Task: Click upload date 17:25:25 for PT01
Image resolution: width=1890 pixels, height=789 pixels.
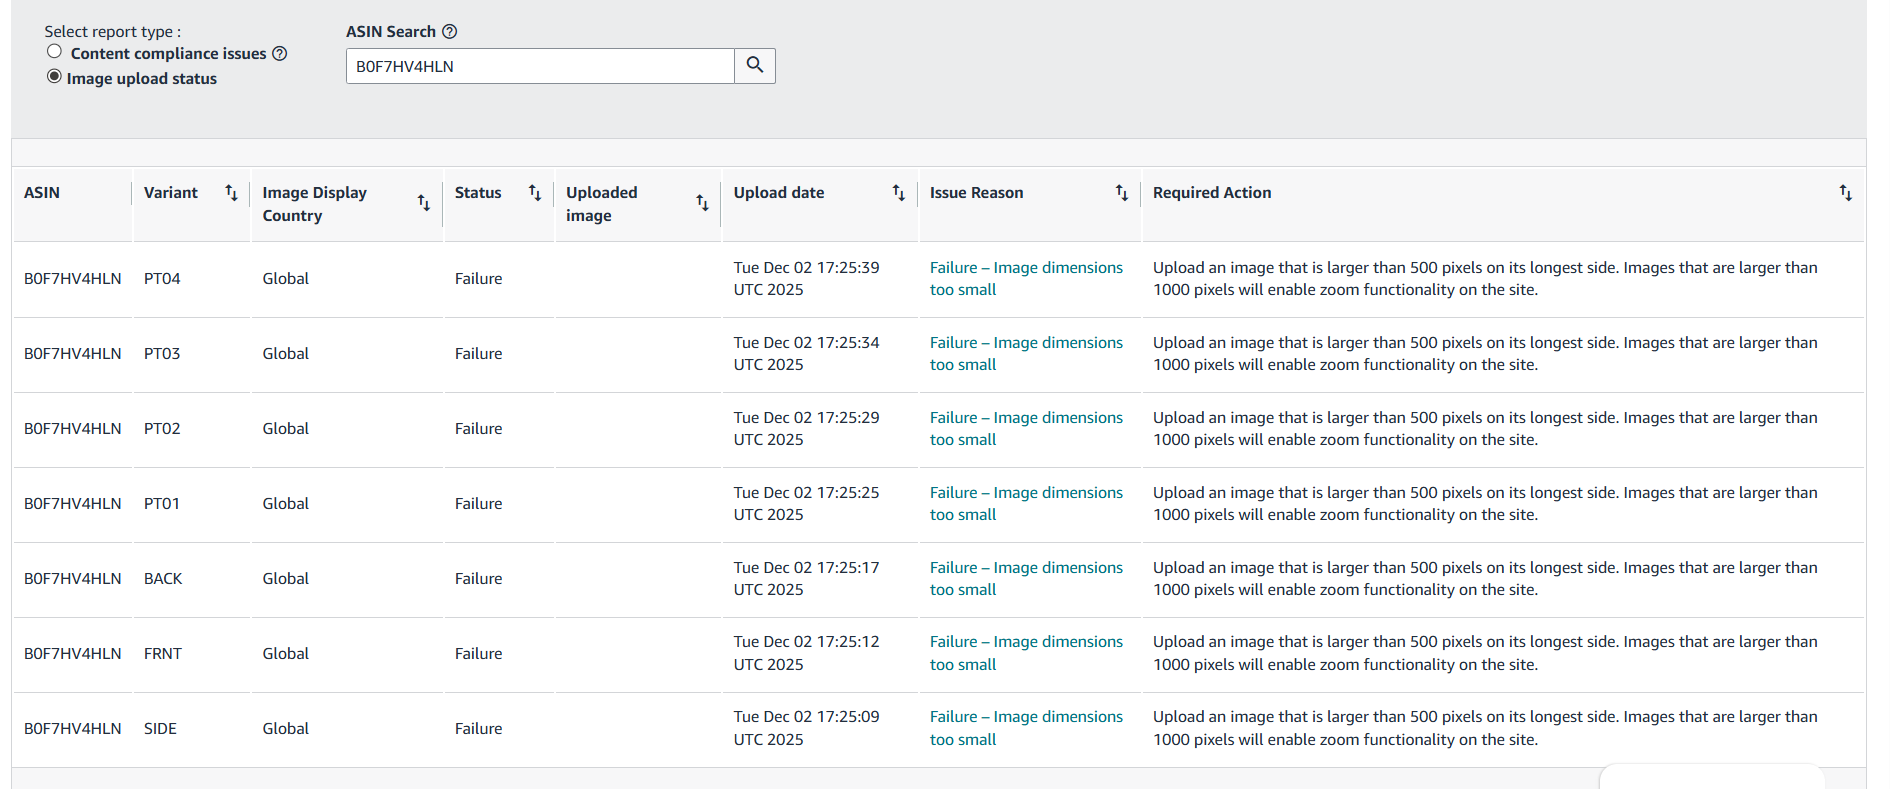Action: (x=807, y=504)
